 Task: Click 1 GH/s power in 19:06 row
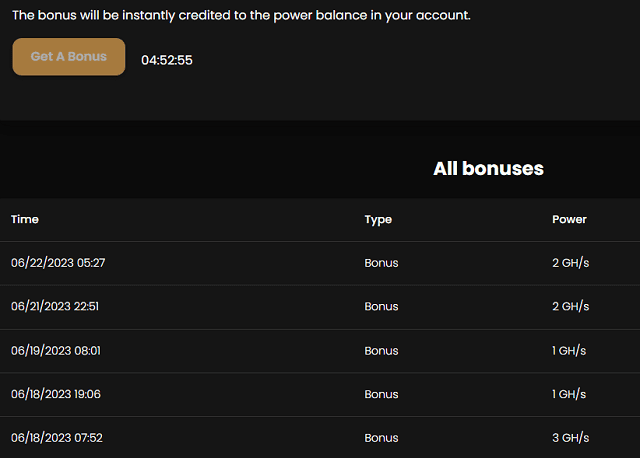click(x=569, y=394)
